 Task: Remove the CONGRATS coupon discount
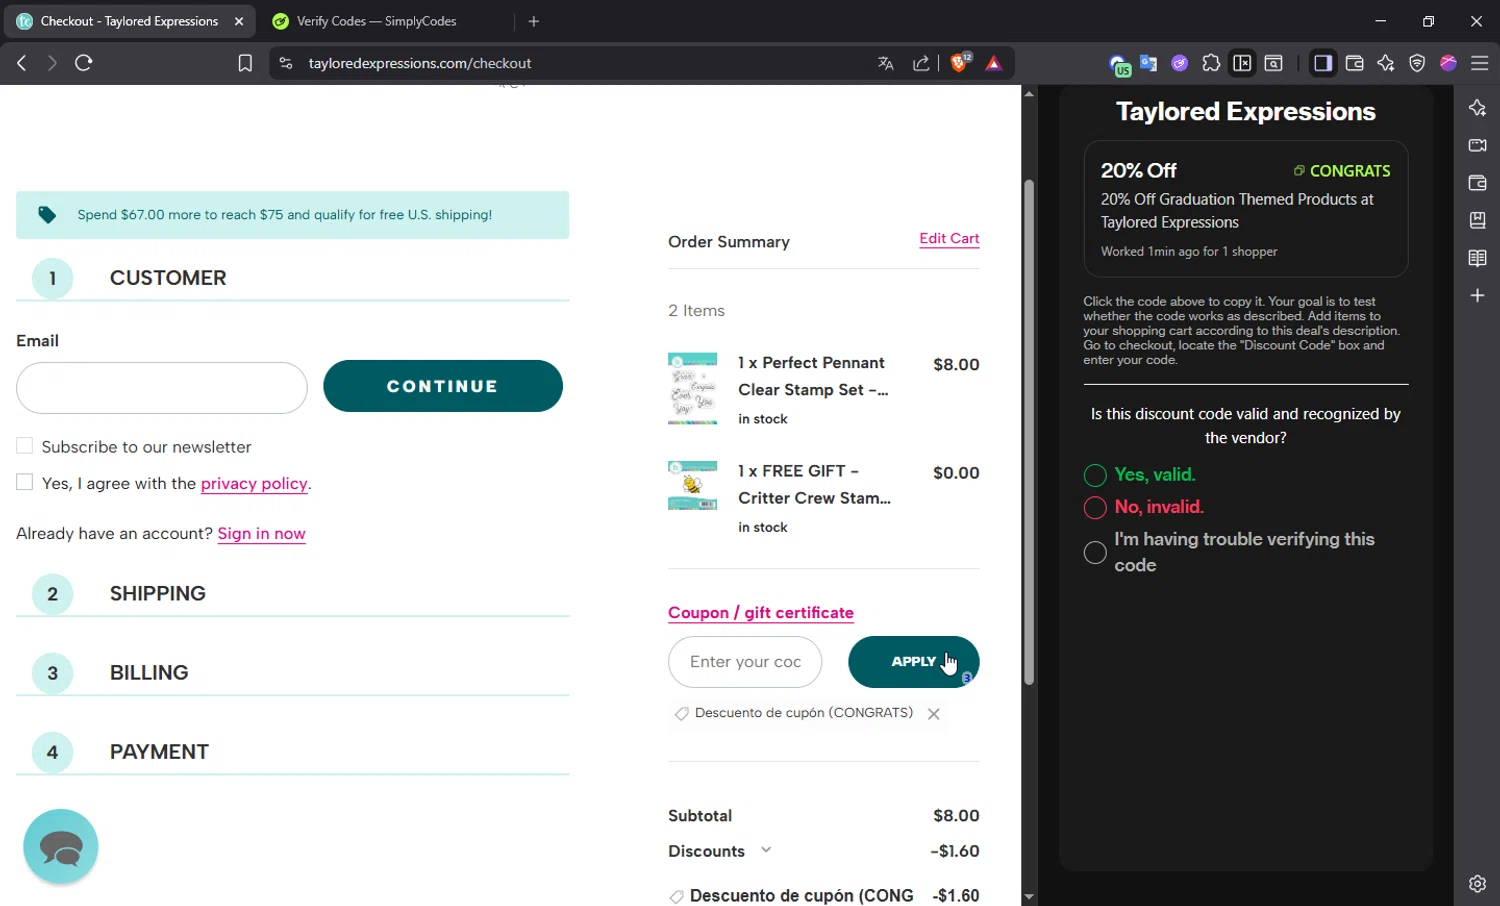pyautogui.click(x=933, y=714)
